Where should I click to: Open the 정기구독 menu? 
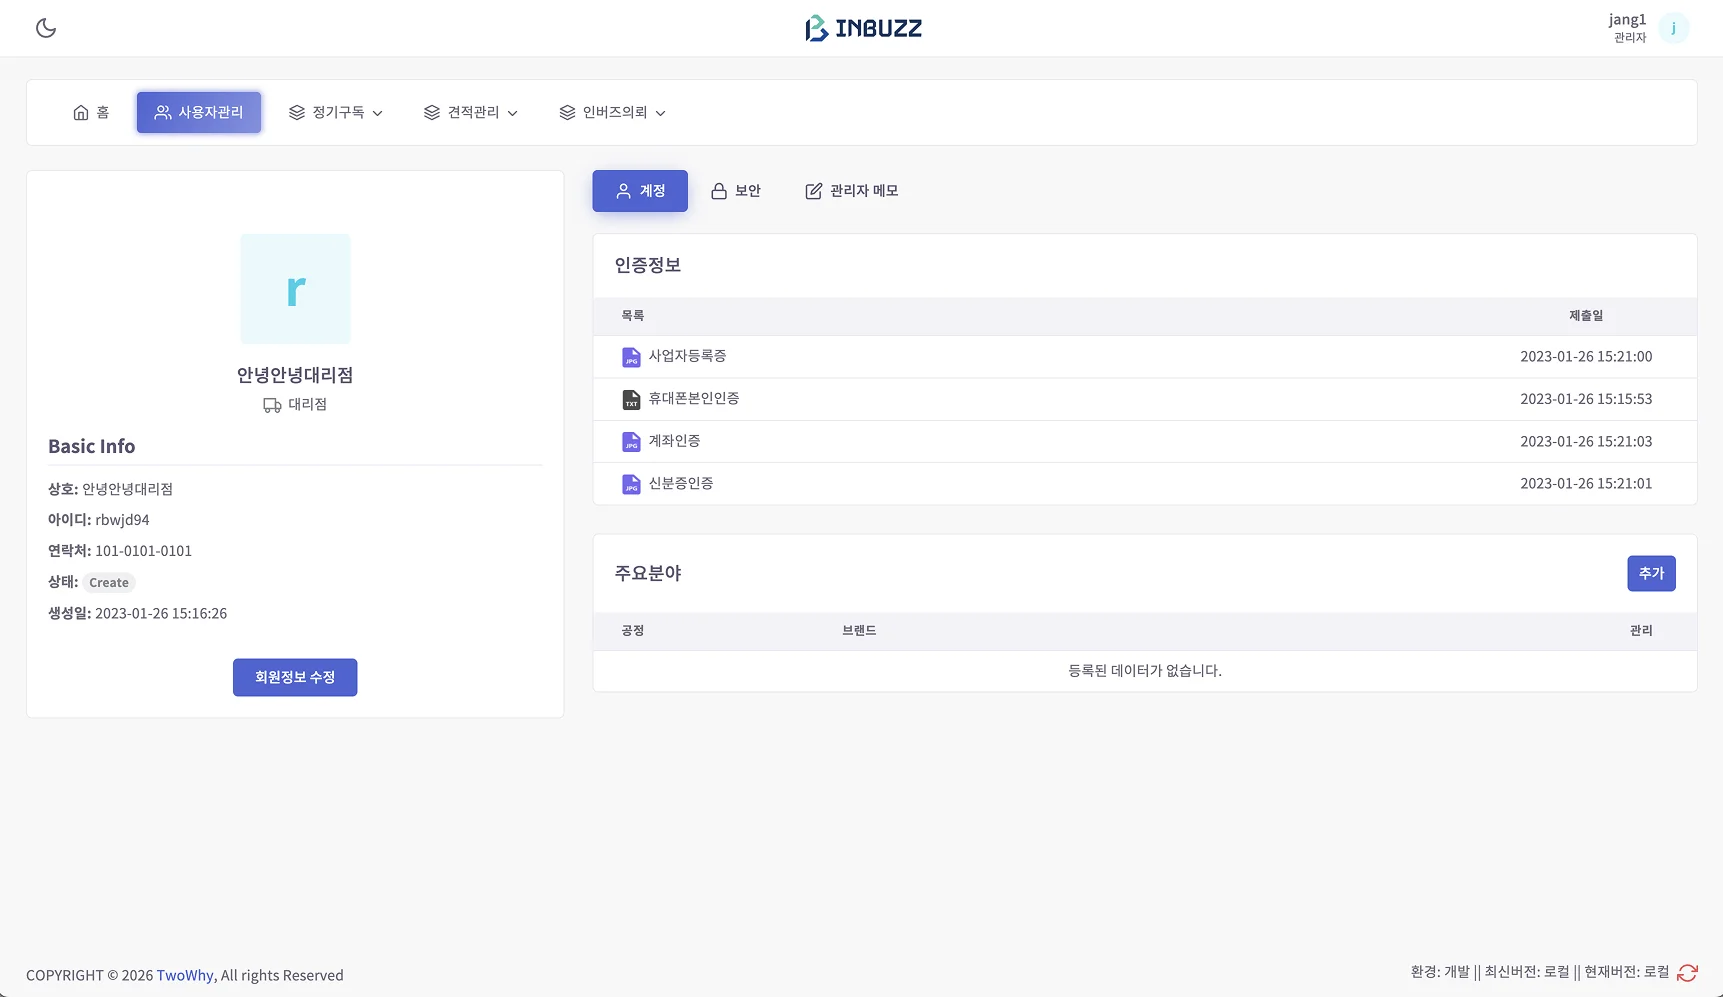(336, 113)
